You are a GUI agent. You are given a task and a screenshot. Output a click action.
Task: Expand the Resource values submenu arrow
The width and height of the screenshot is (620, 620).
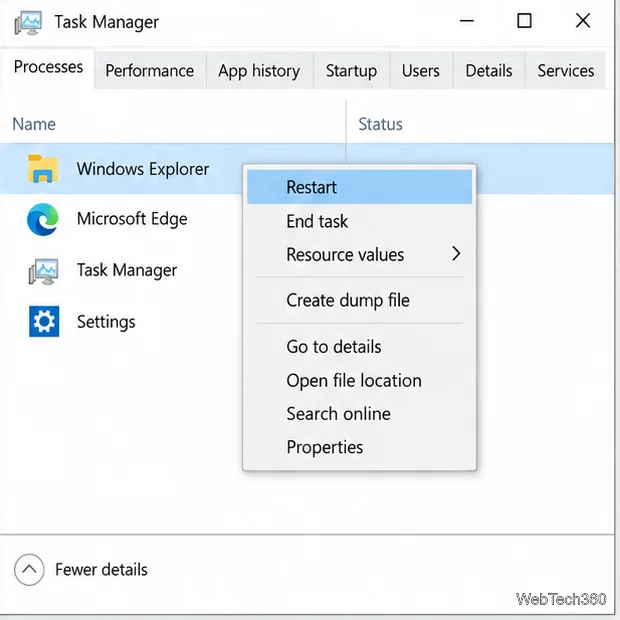click(456, 253)
